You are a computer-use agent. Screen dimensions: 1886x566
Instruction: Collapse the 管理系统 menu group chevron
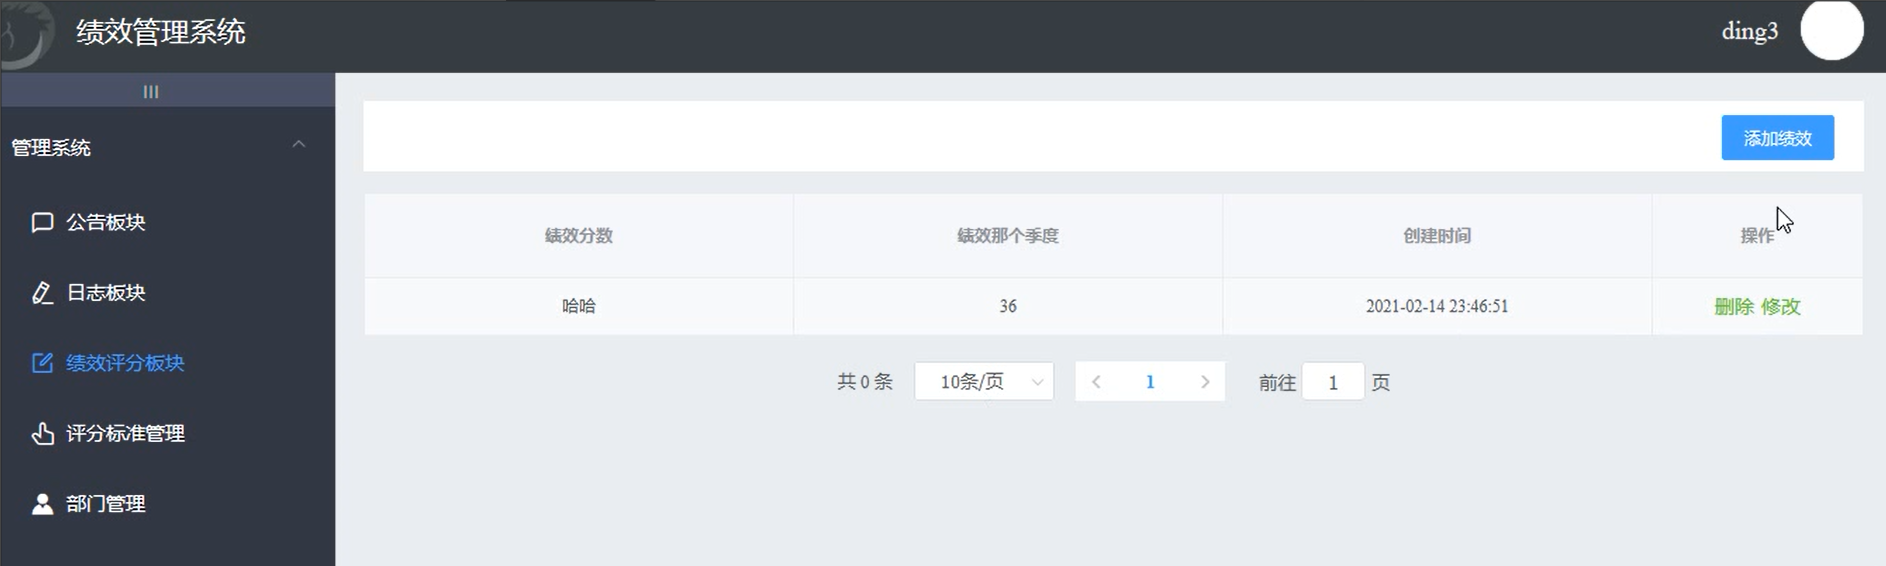[299, 145]
